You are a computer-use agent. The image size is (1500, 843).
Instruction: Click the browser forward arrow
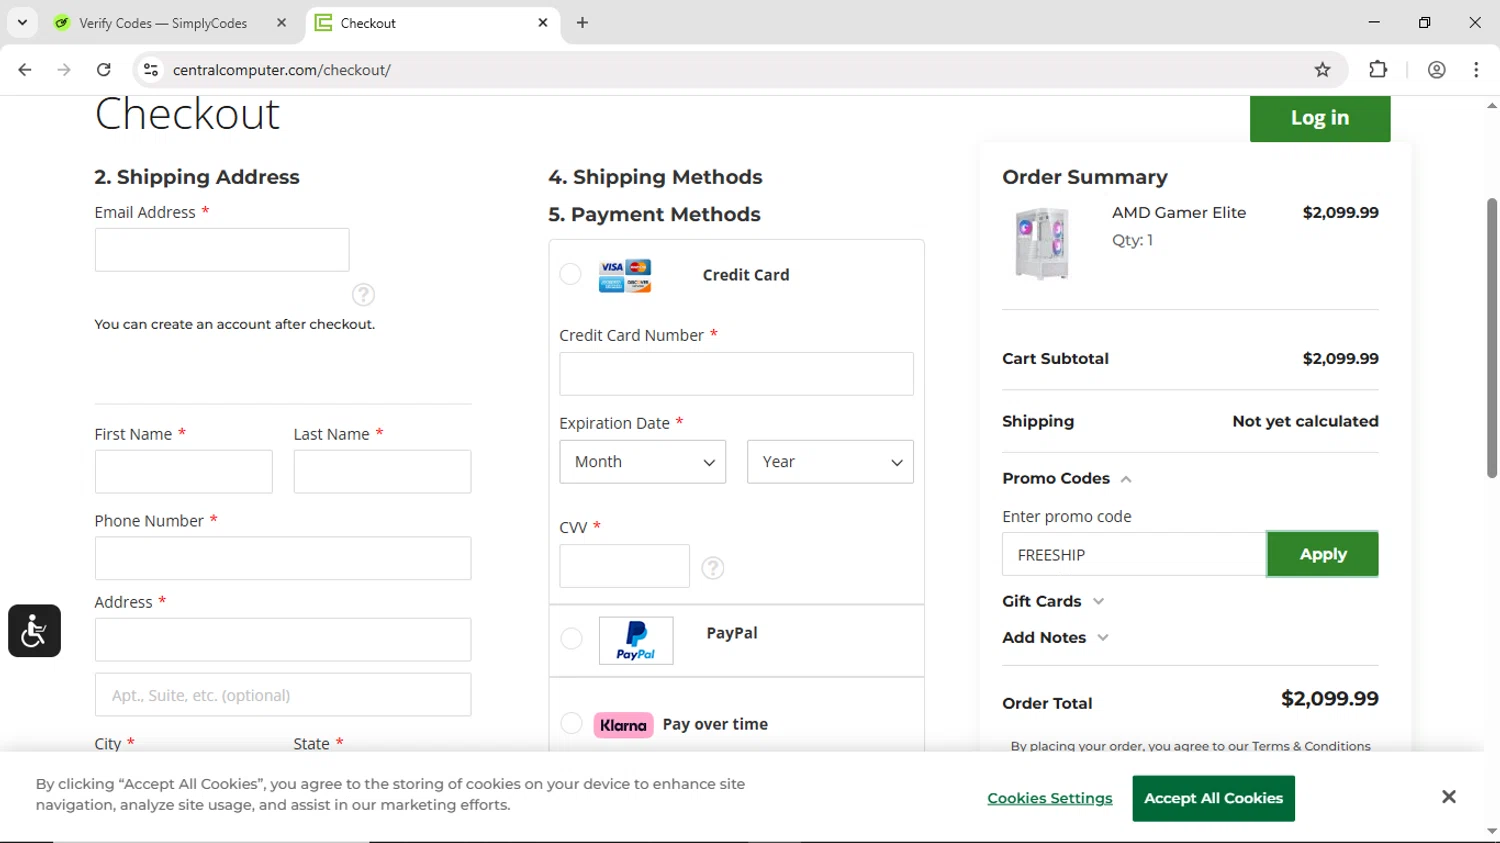[64, 70]
